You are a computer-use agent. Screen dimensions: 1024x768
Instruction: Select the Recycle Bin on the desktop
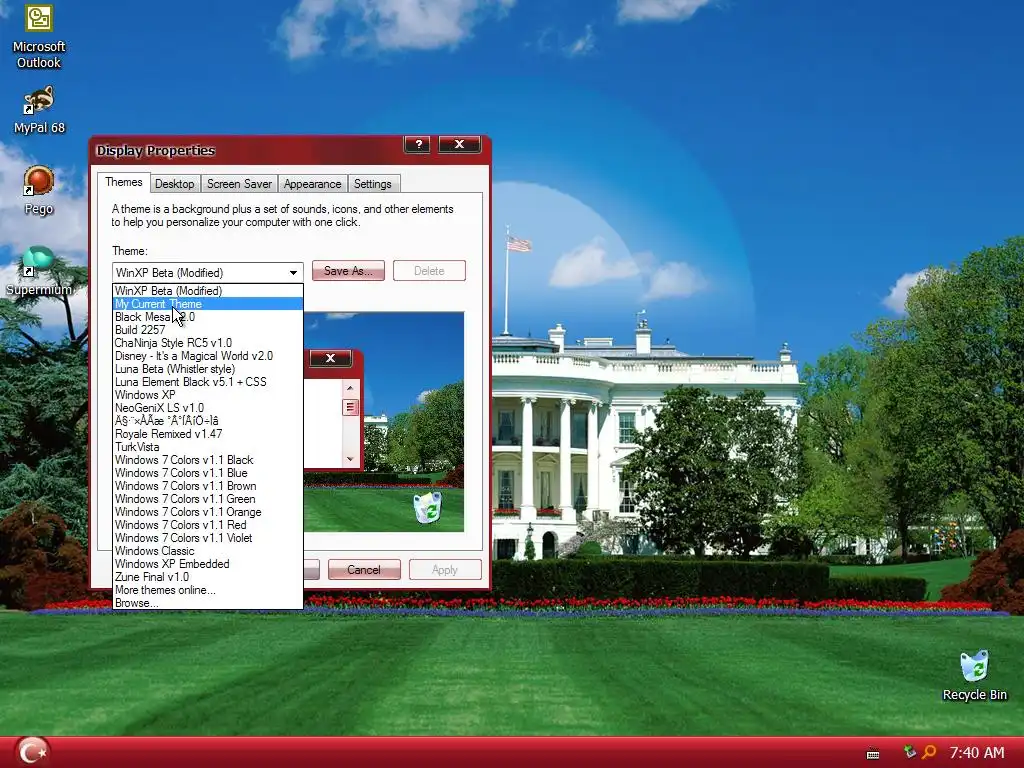(x=974, y=676)
